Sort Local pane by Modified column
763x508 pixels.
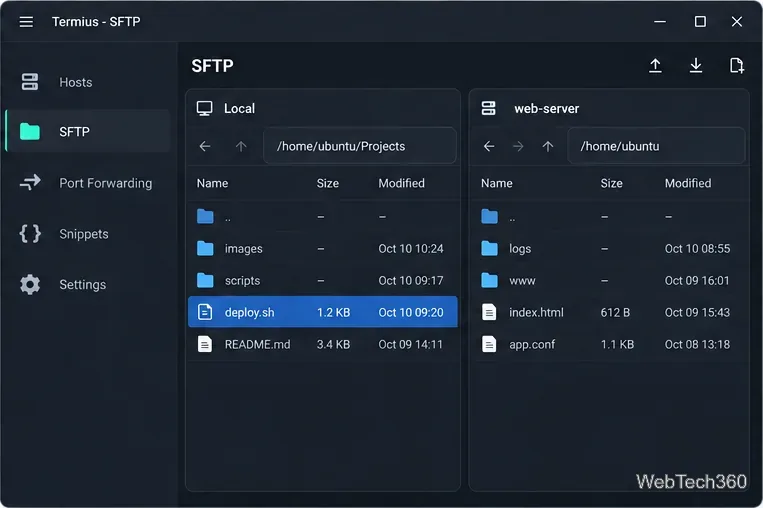(401, 183)
